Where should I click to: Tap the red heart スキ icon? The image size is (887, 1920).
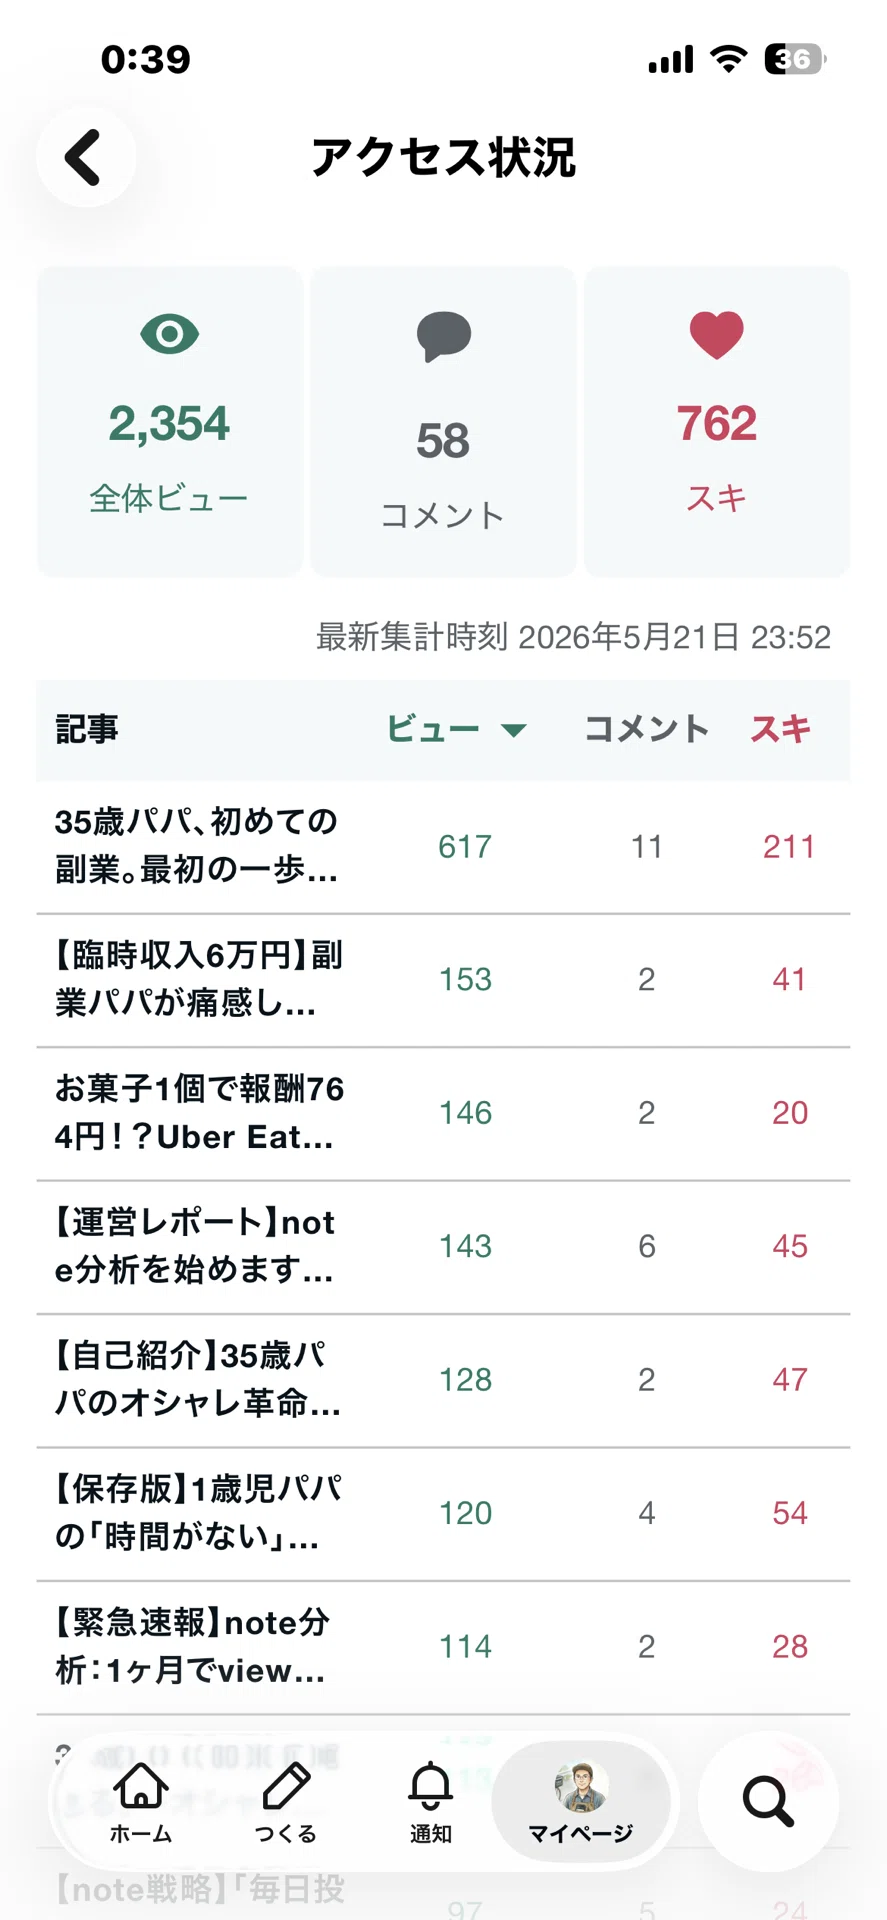[716, 335]
